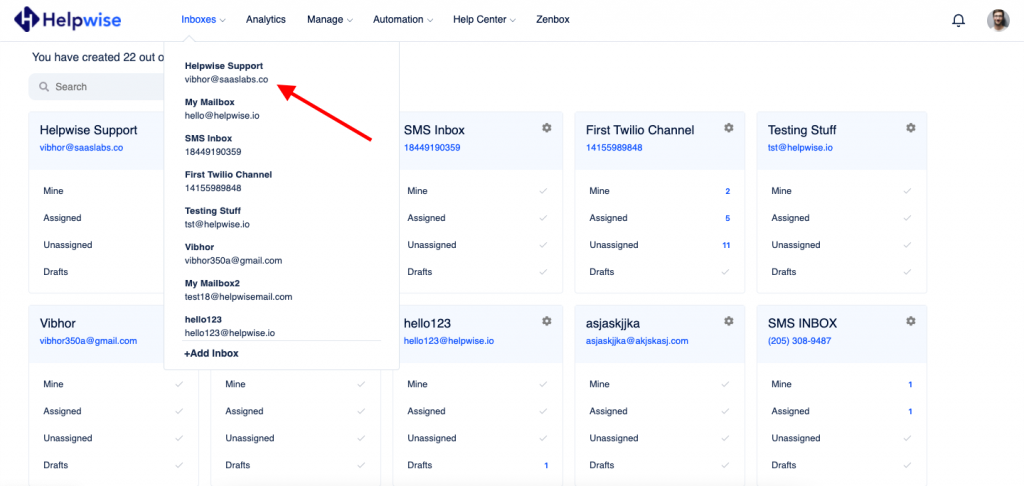1024x486 pixels.
Task: Click count 2 for Mine in Twilio card
Action: pyautogui.click(x=728, y=191)
